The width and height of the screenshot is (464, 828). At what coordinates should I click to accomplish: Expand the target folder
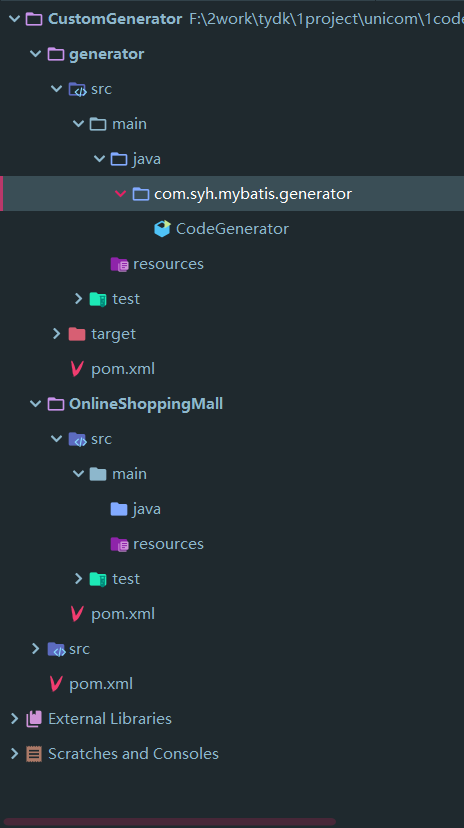point(56,334)
